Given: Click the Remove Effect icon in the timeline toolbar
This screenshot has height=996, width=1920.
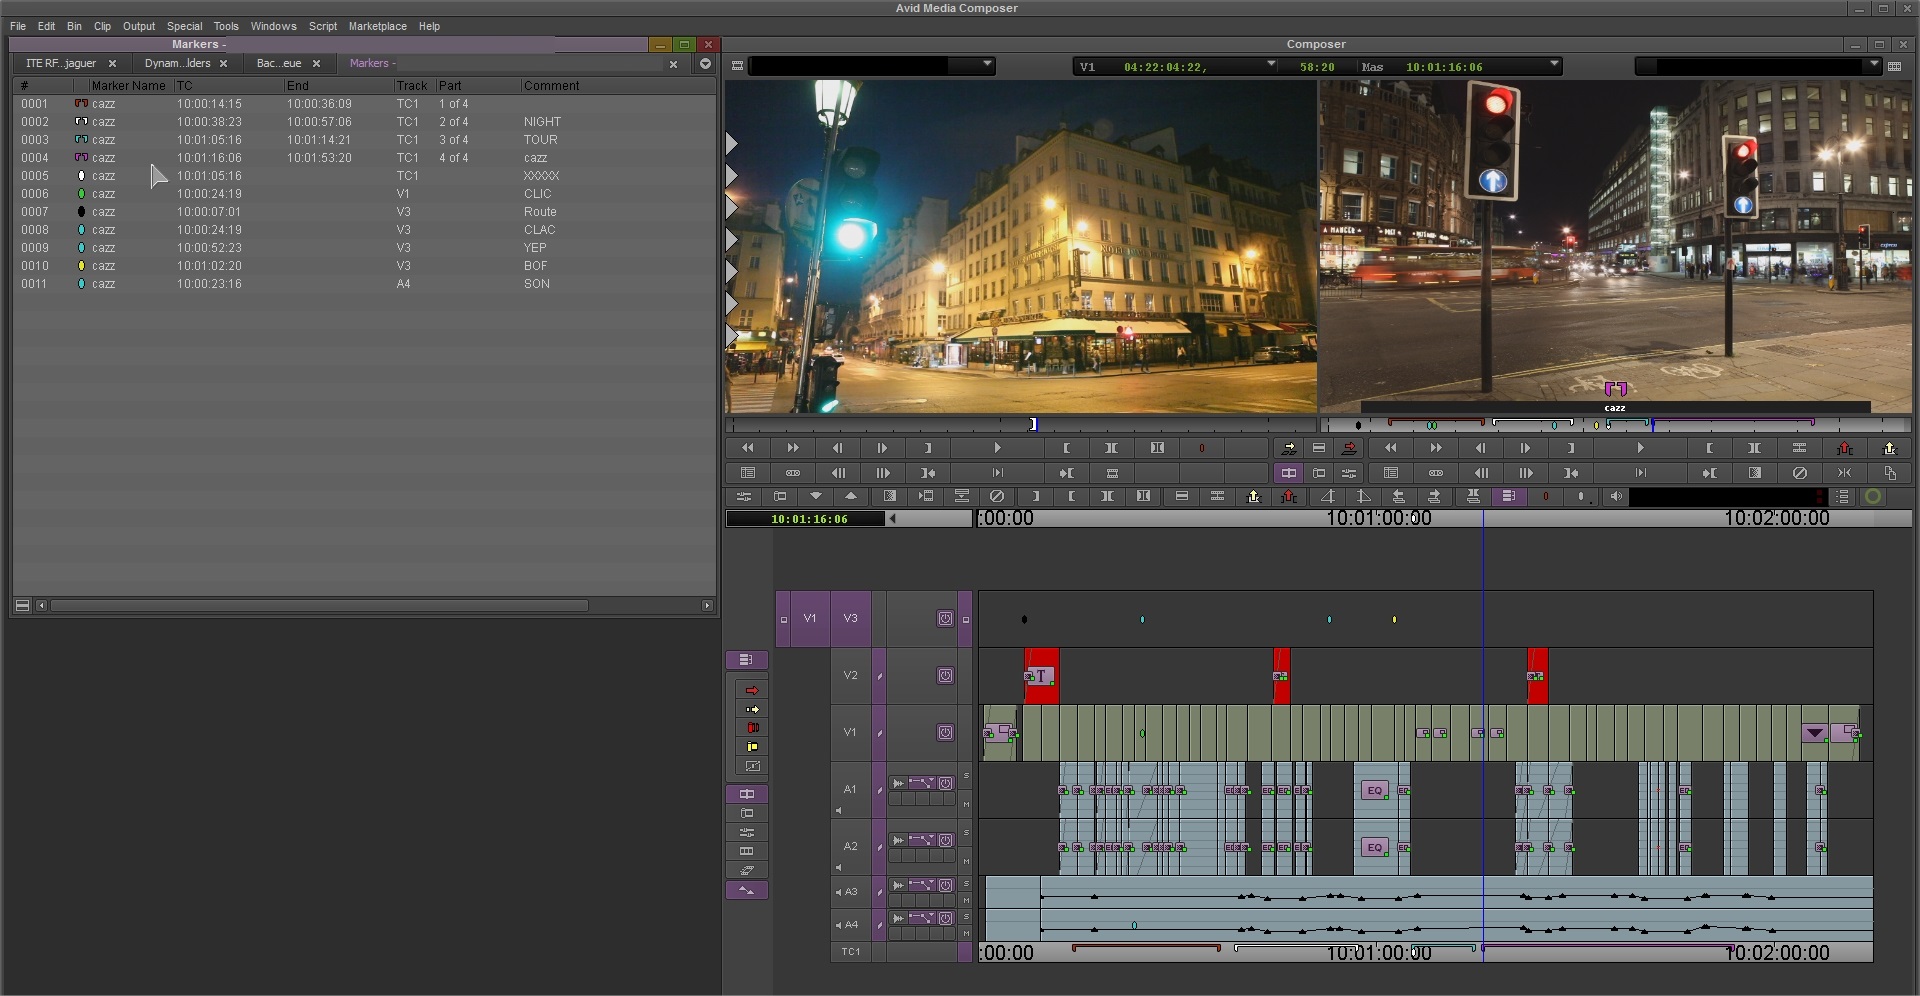Looking at the screenshot, I should [x=996, y=497].
